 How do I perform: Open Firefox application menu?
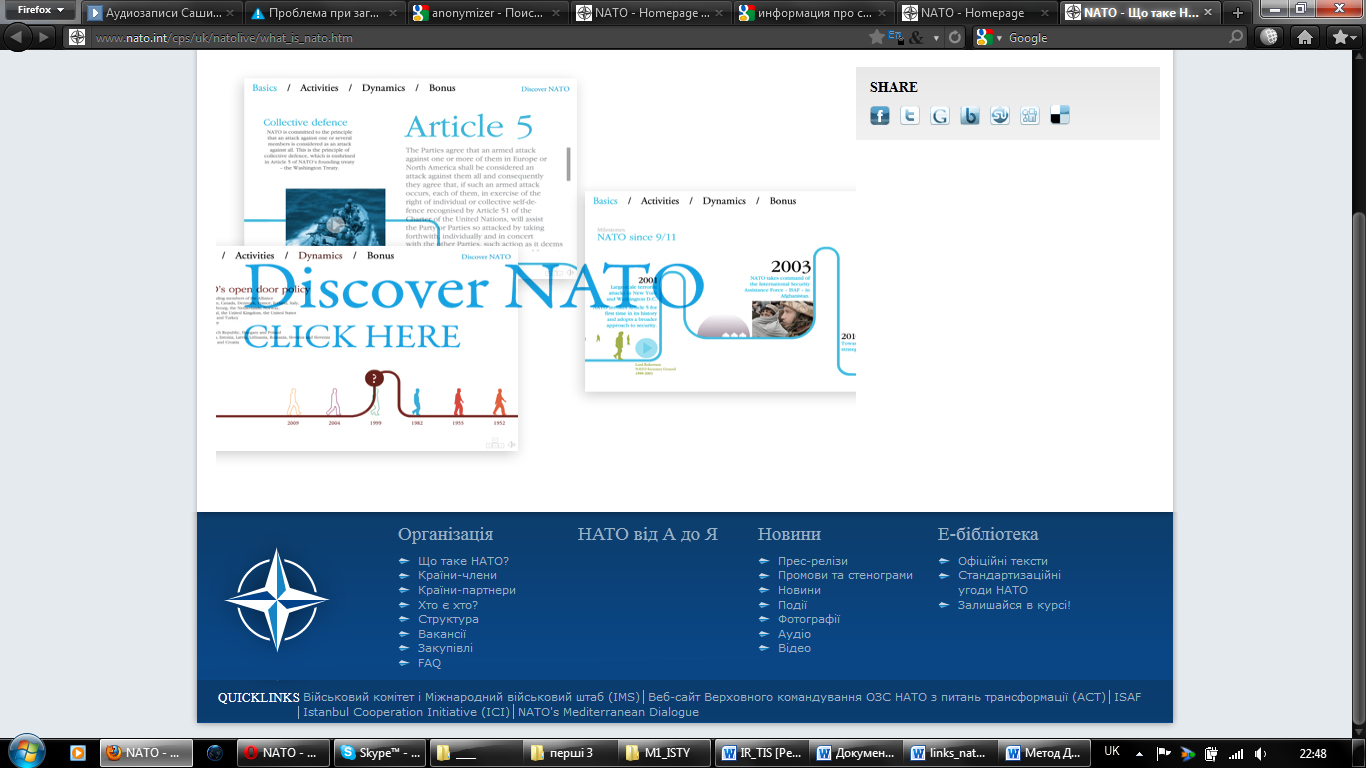[39, 10]
